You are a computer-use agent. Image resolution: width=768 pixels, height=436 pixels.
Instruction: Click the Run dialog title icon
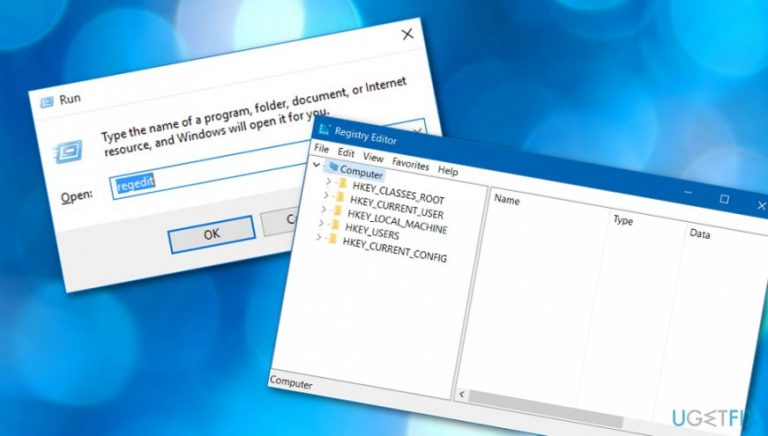(x=47, y=102)
